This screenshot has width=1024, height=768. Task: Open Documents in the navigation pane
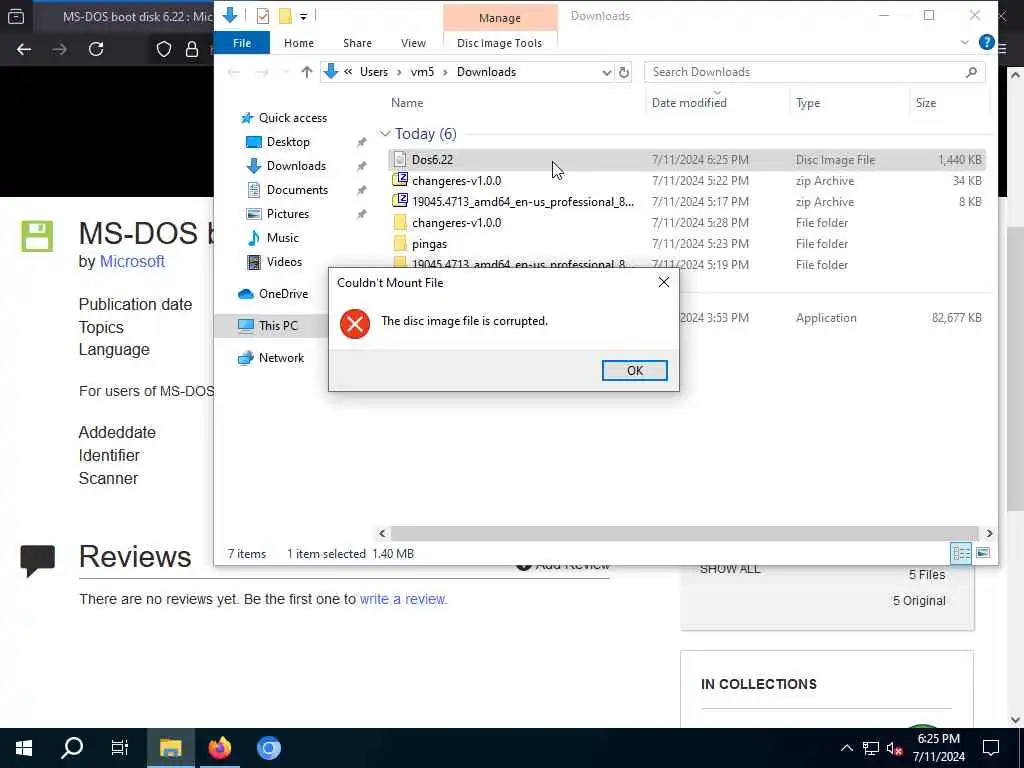tap(296, 190)
